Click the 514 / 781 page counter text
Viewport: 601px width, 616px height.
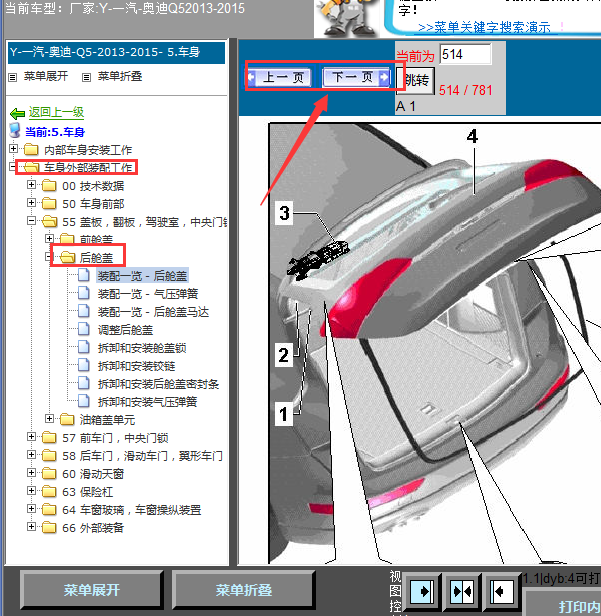pyautogui.click(x=465, y=90)
